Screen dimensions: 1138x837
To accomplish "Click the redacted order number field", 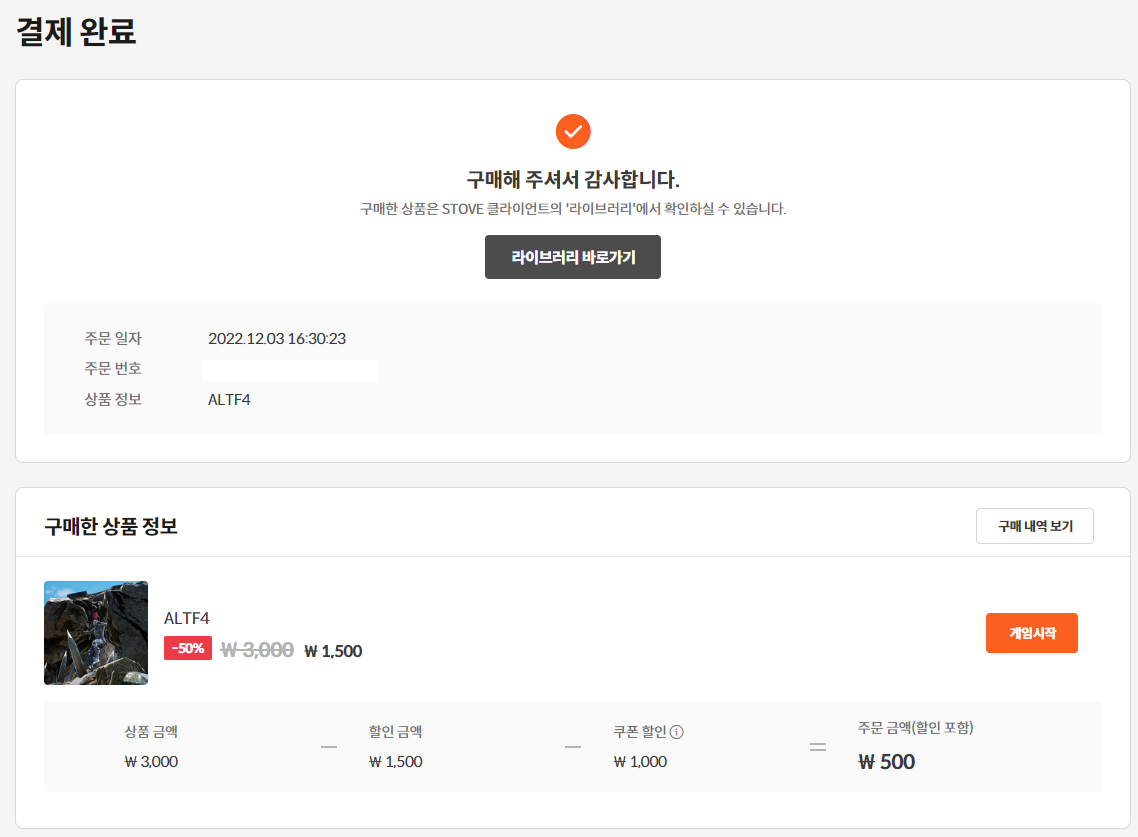I will tap(290, 370).
